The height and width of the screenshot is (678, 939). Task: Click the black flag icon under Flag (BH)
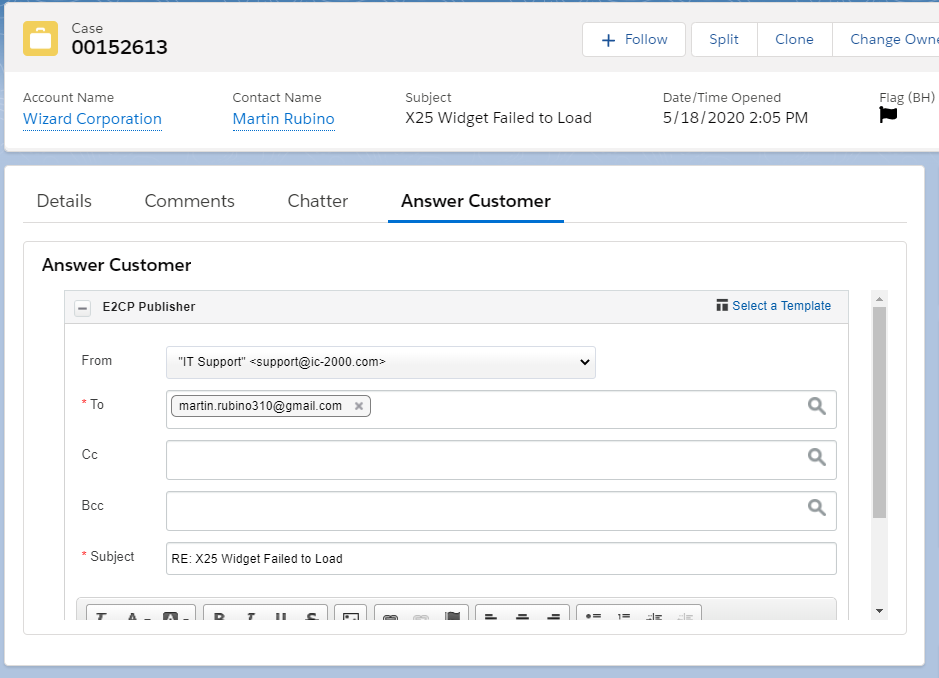pos(888,114)
